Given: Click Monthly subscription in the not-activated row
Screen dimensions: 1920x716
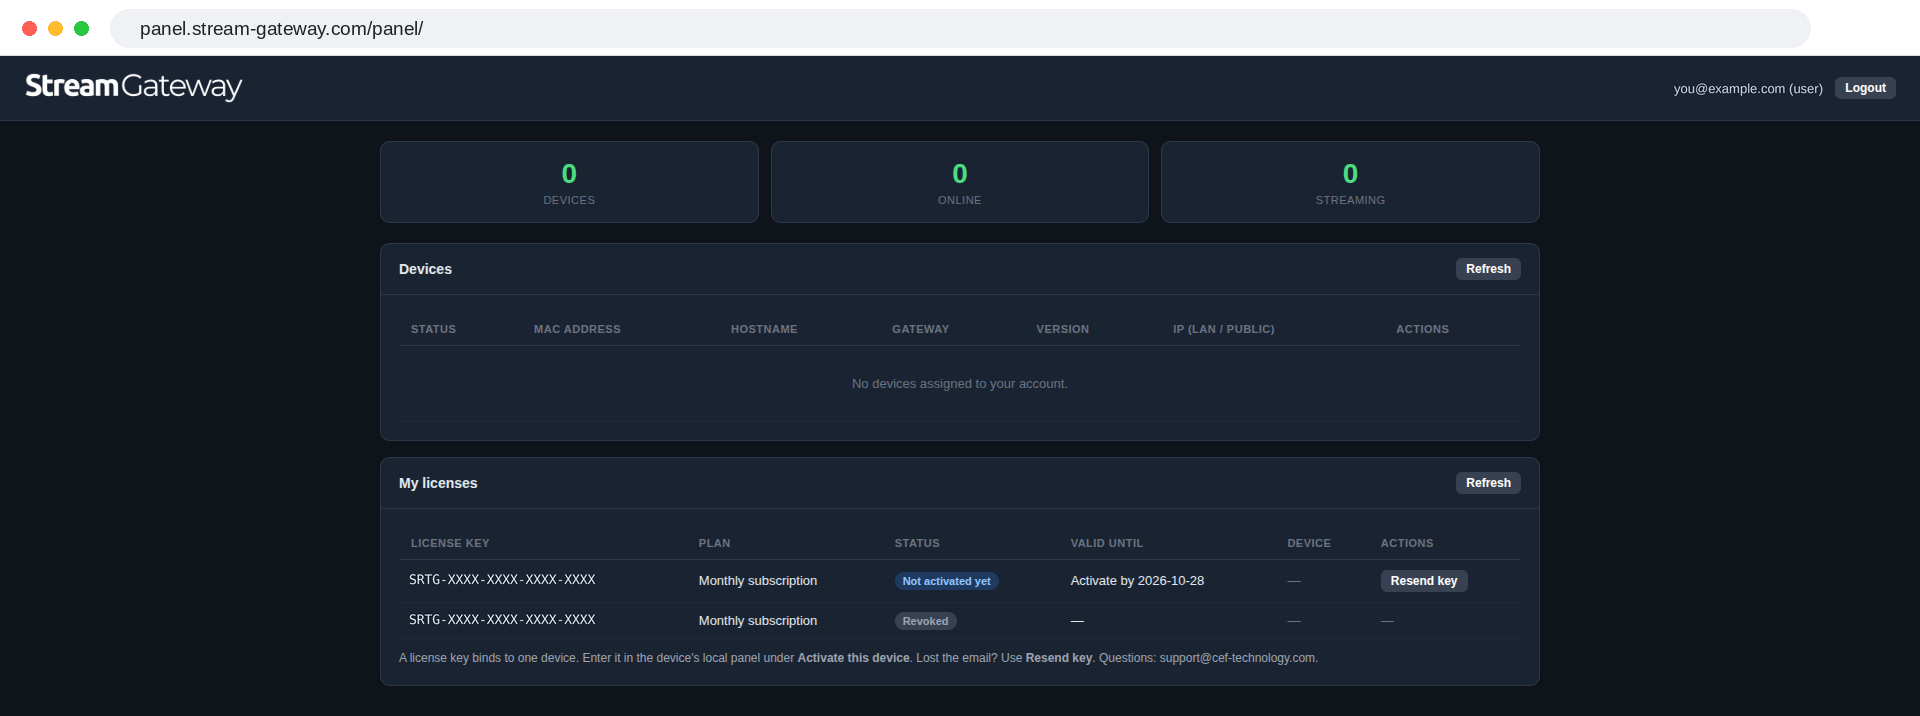Looking at the screenshot, I should 758,581.
